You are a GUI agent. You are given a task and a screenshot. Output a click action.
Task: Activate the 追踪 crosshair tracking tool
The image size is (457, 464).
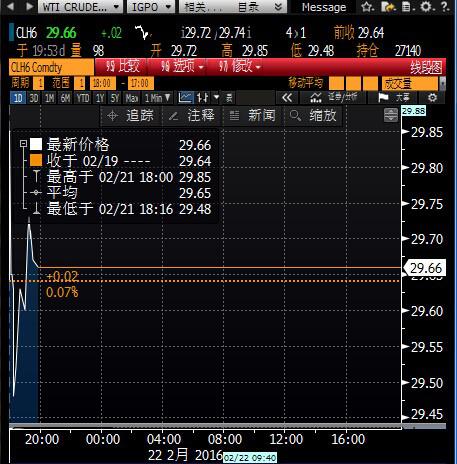(x=131, y=116)
